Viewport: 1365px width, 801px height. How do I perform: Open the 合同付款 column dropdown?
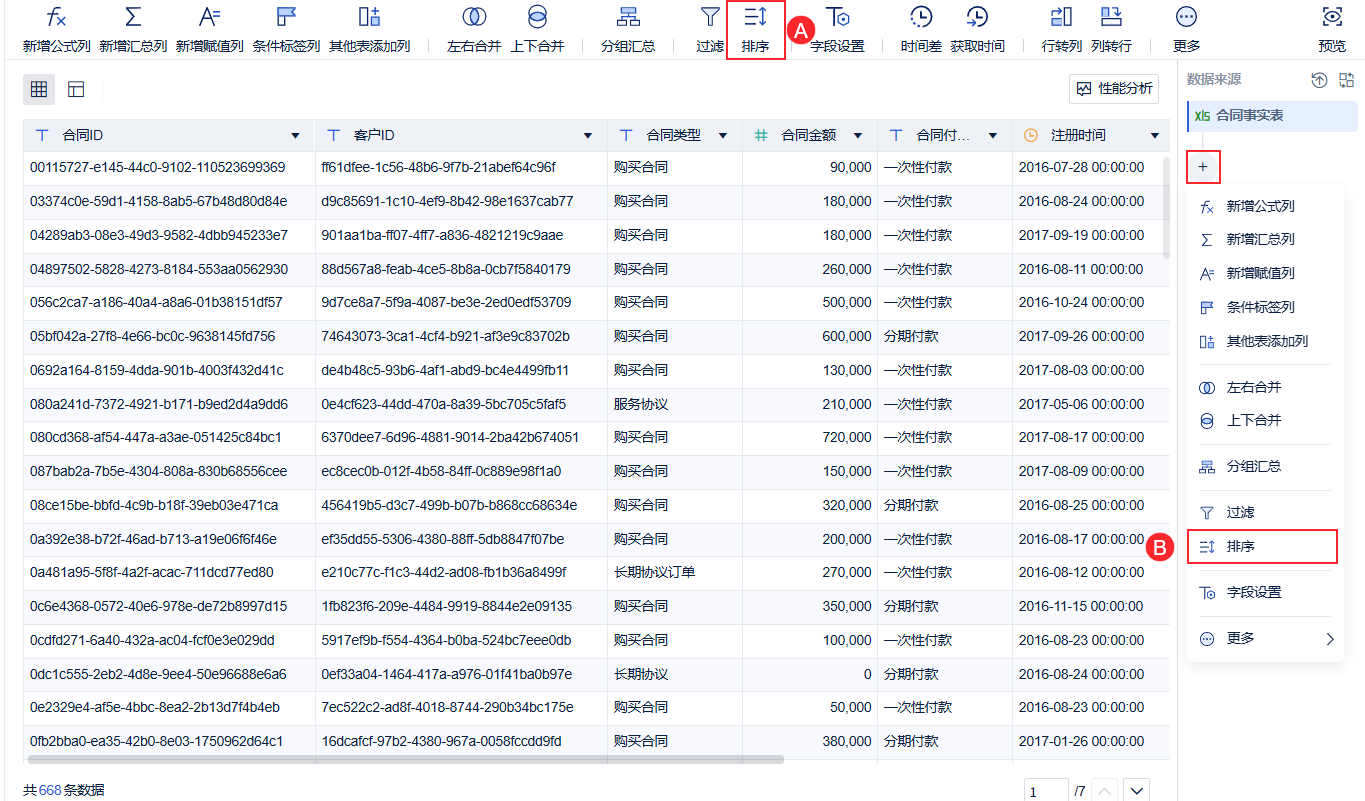point(993,135)
